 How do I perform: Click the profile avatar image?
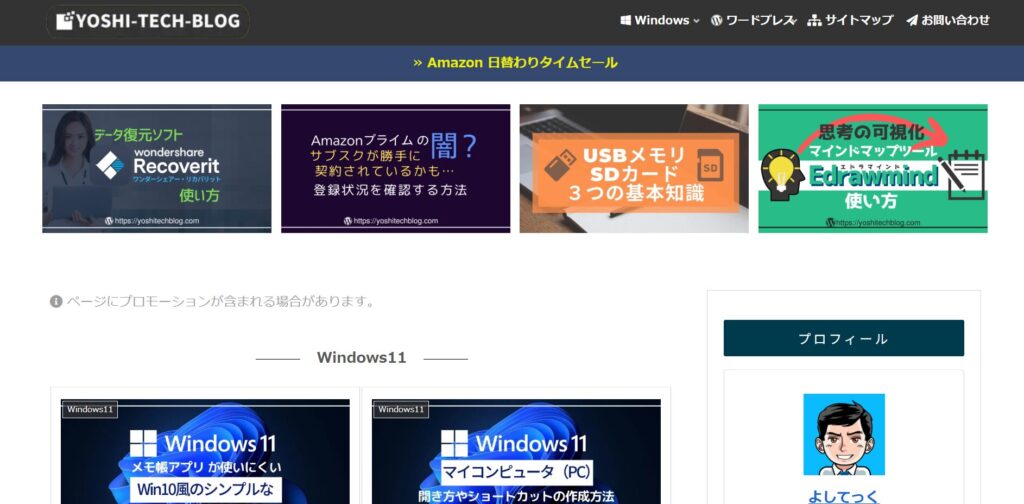point(844,434)
